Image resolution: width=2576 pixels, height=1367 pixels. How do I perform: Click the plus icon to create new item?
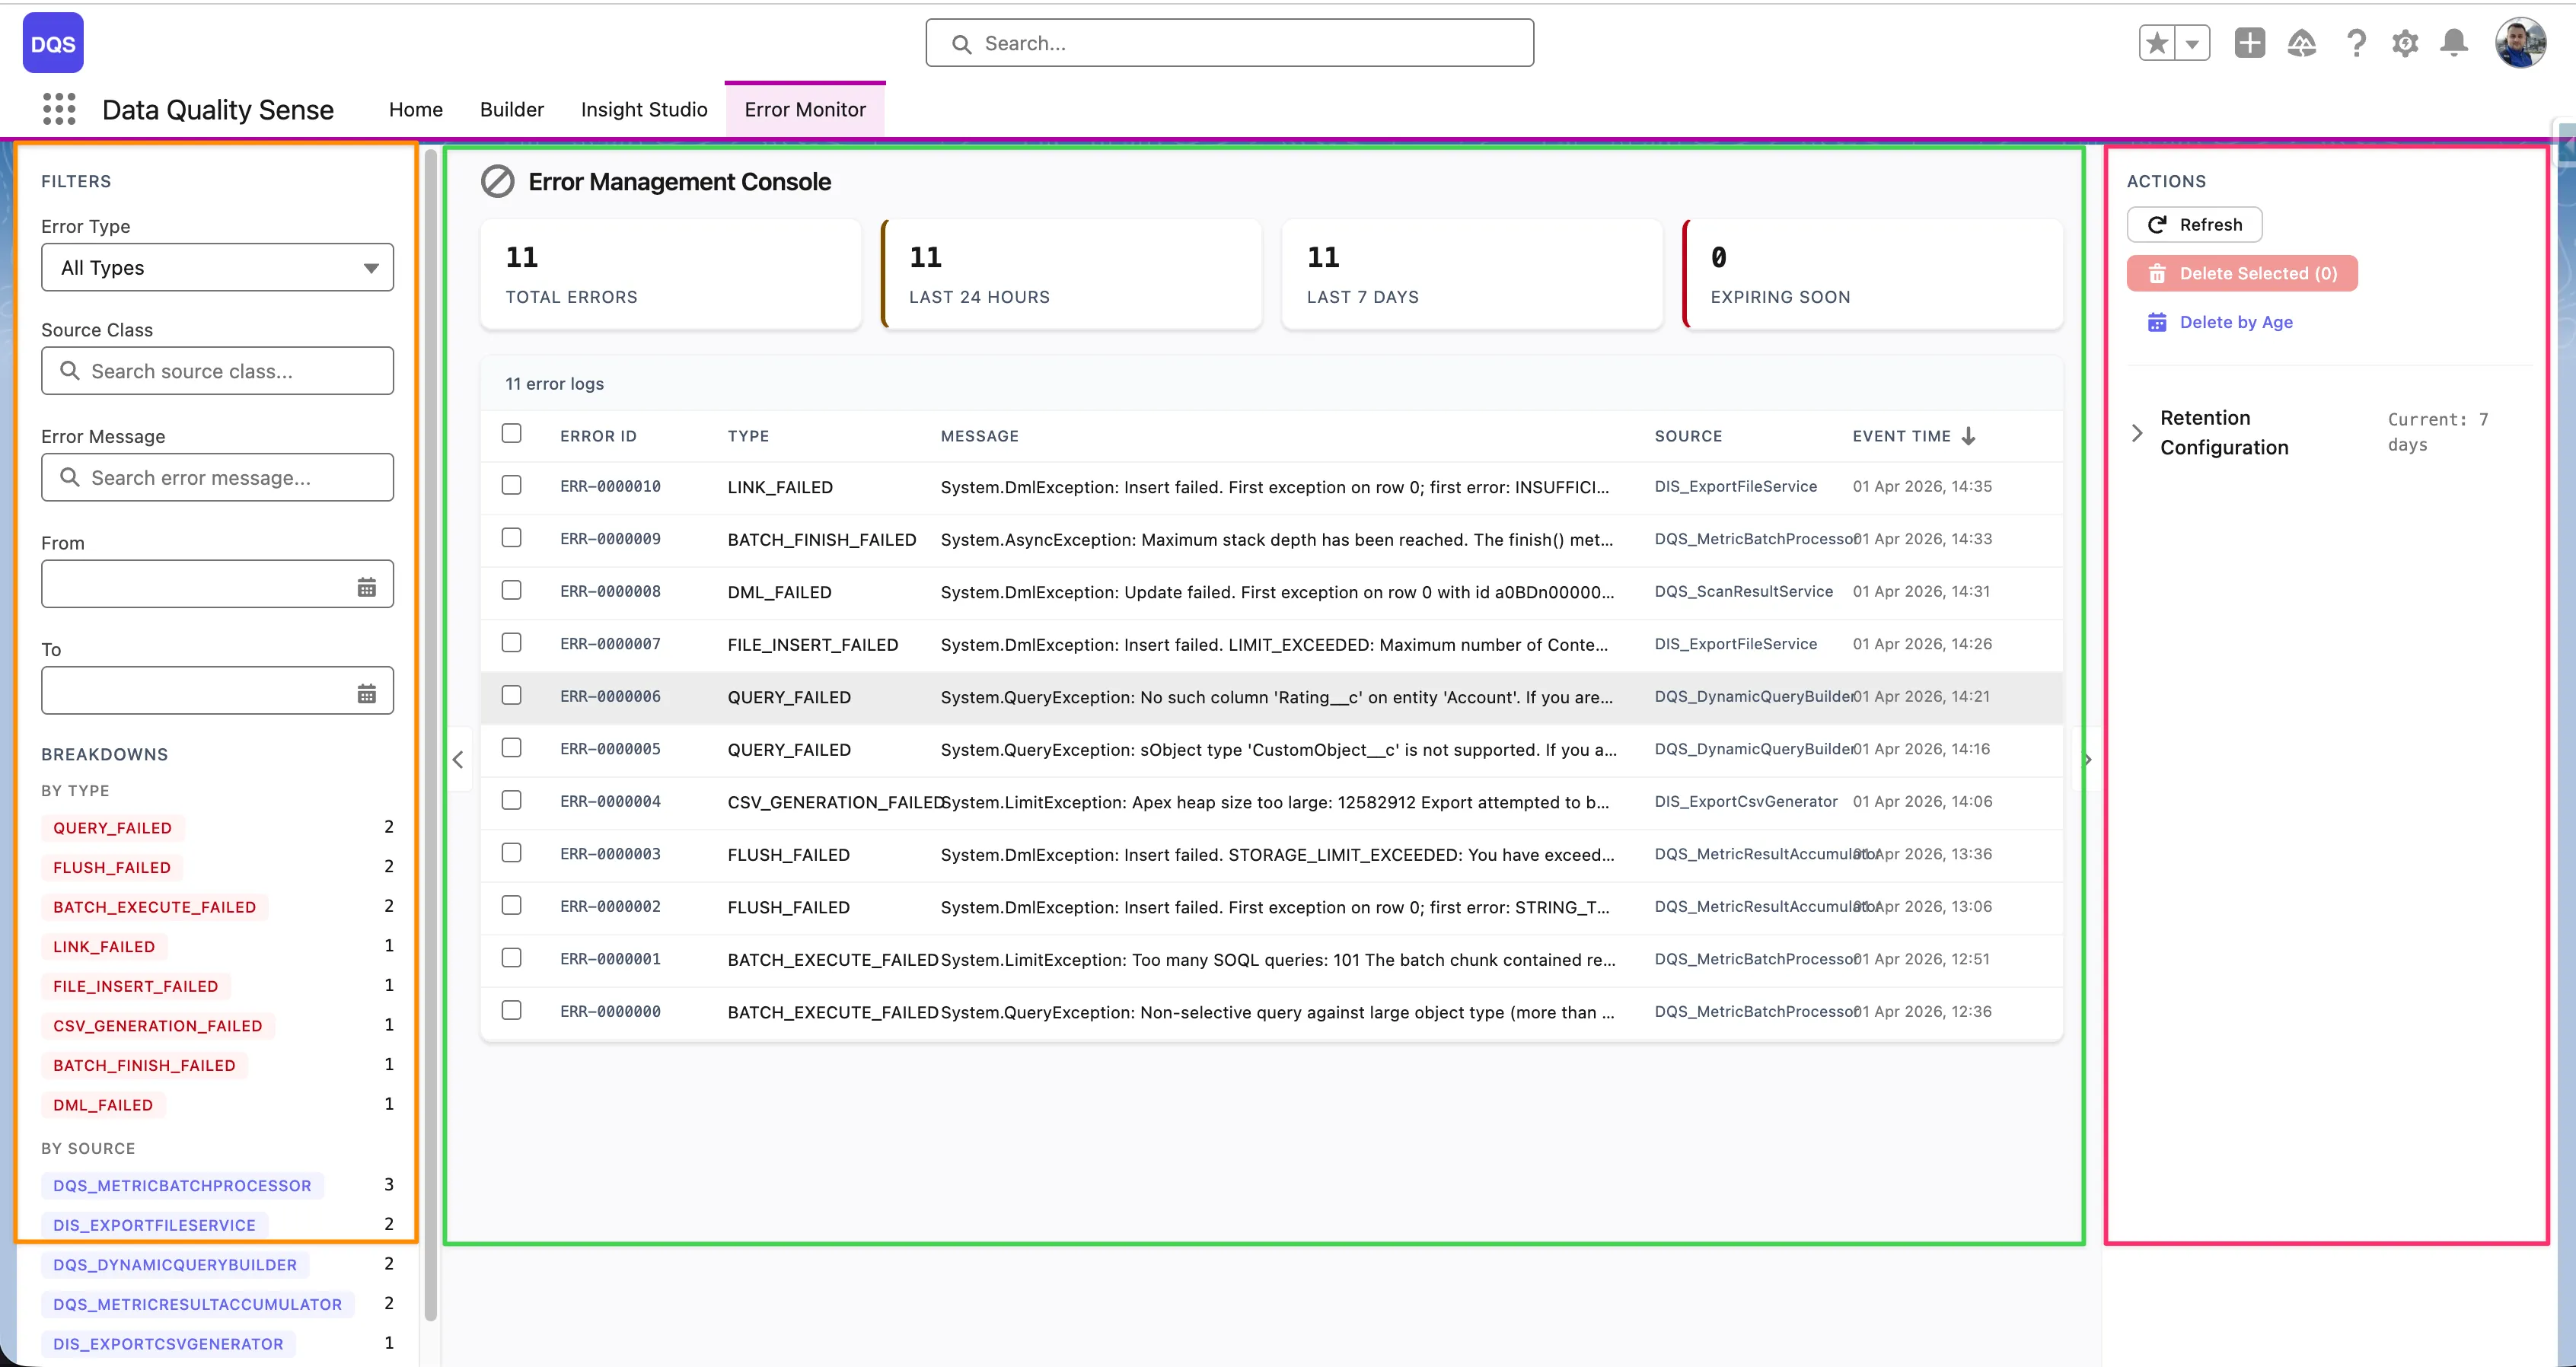(2250, 43)
